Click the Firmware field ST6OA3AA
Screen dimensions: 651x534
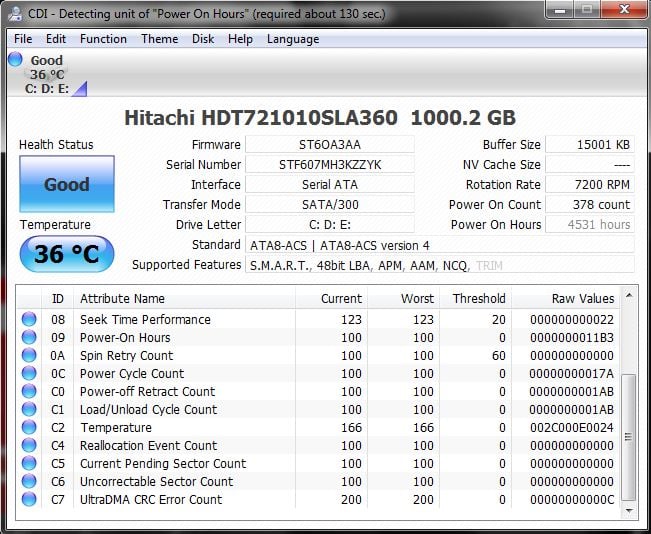coord(330,145)
